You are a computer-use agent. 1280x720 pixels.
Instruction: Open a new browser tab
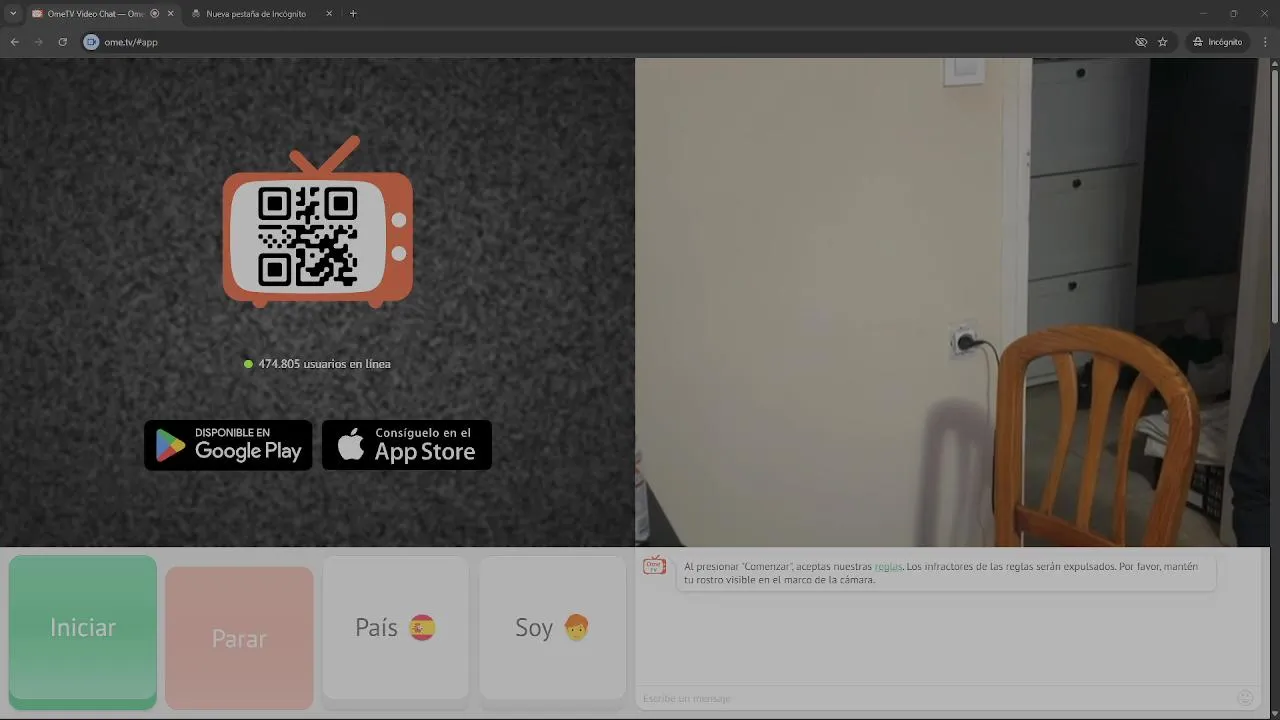pos(353,14)
